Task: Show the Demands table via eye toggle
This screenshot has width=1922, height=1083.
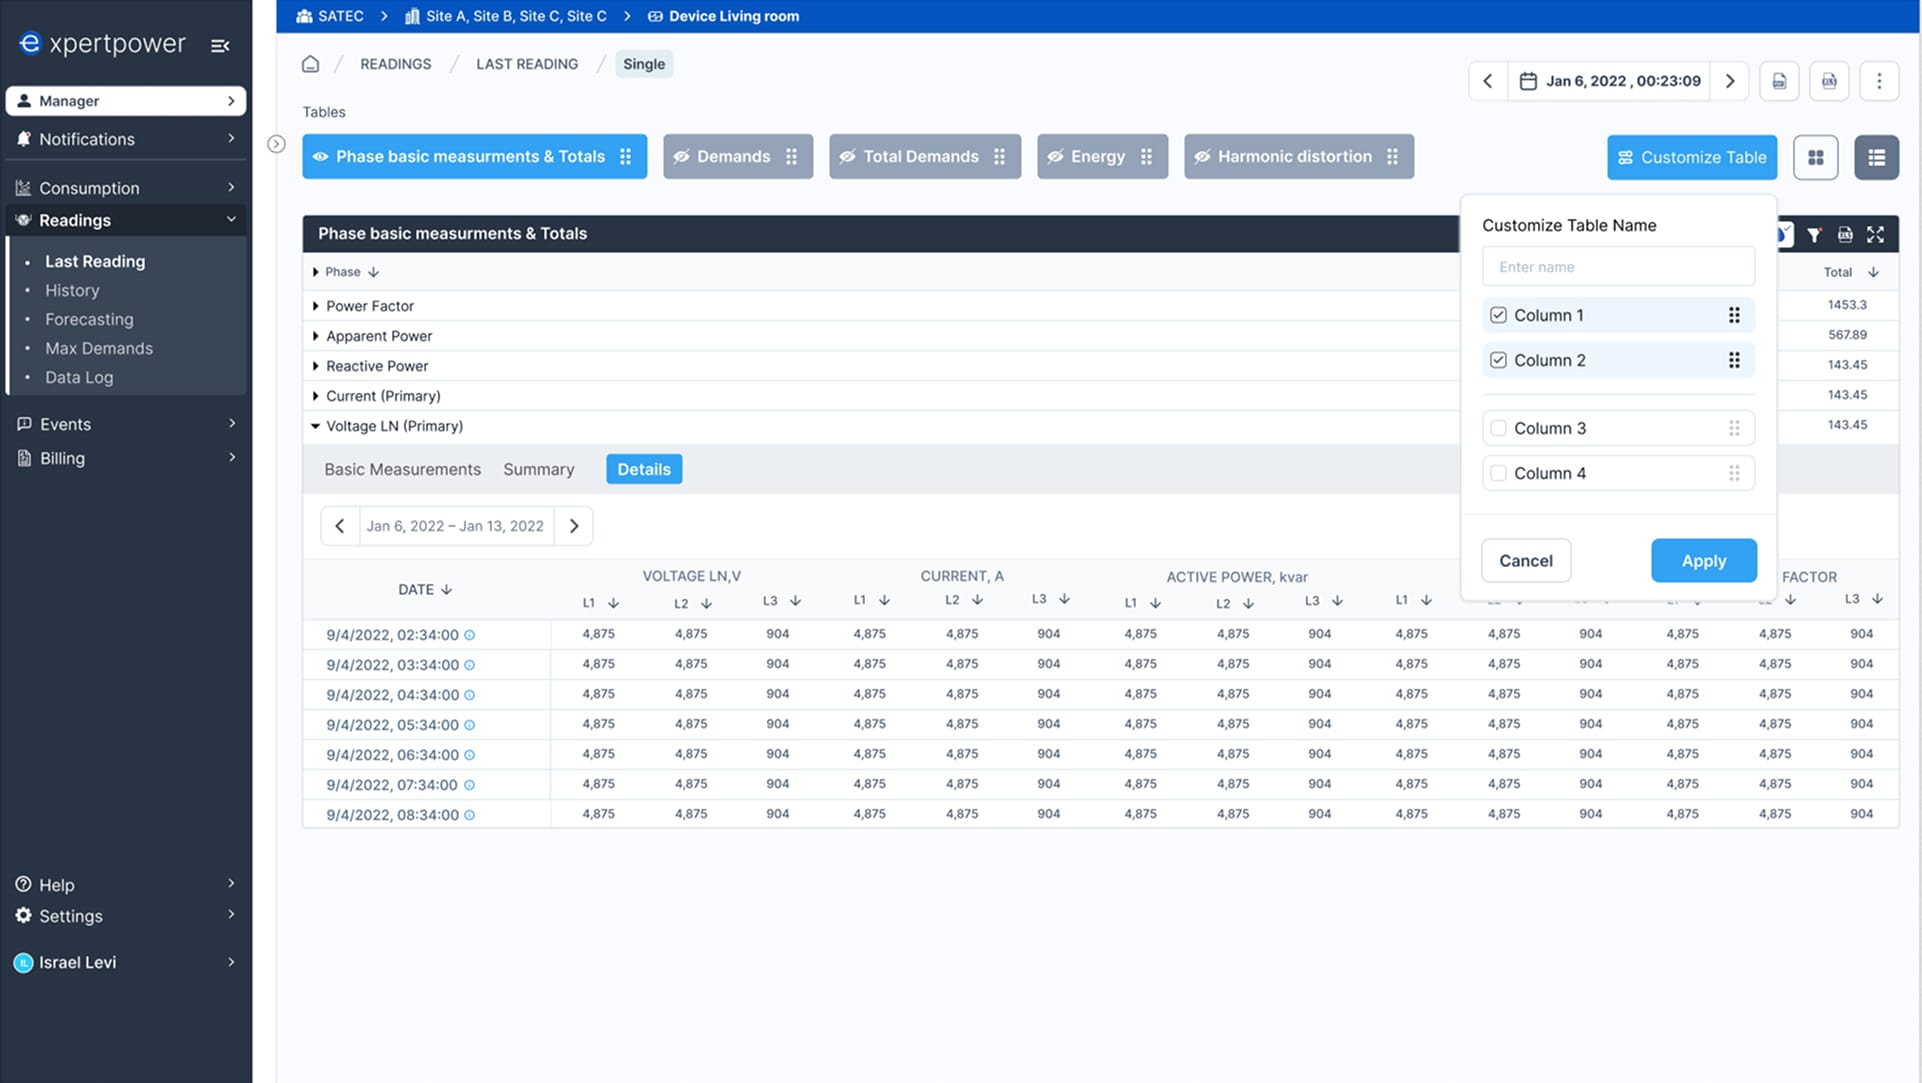Action: tap(682, 157)
